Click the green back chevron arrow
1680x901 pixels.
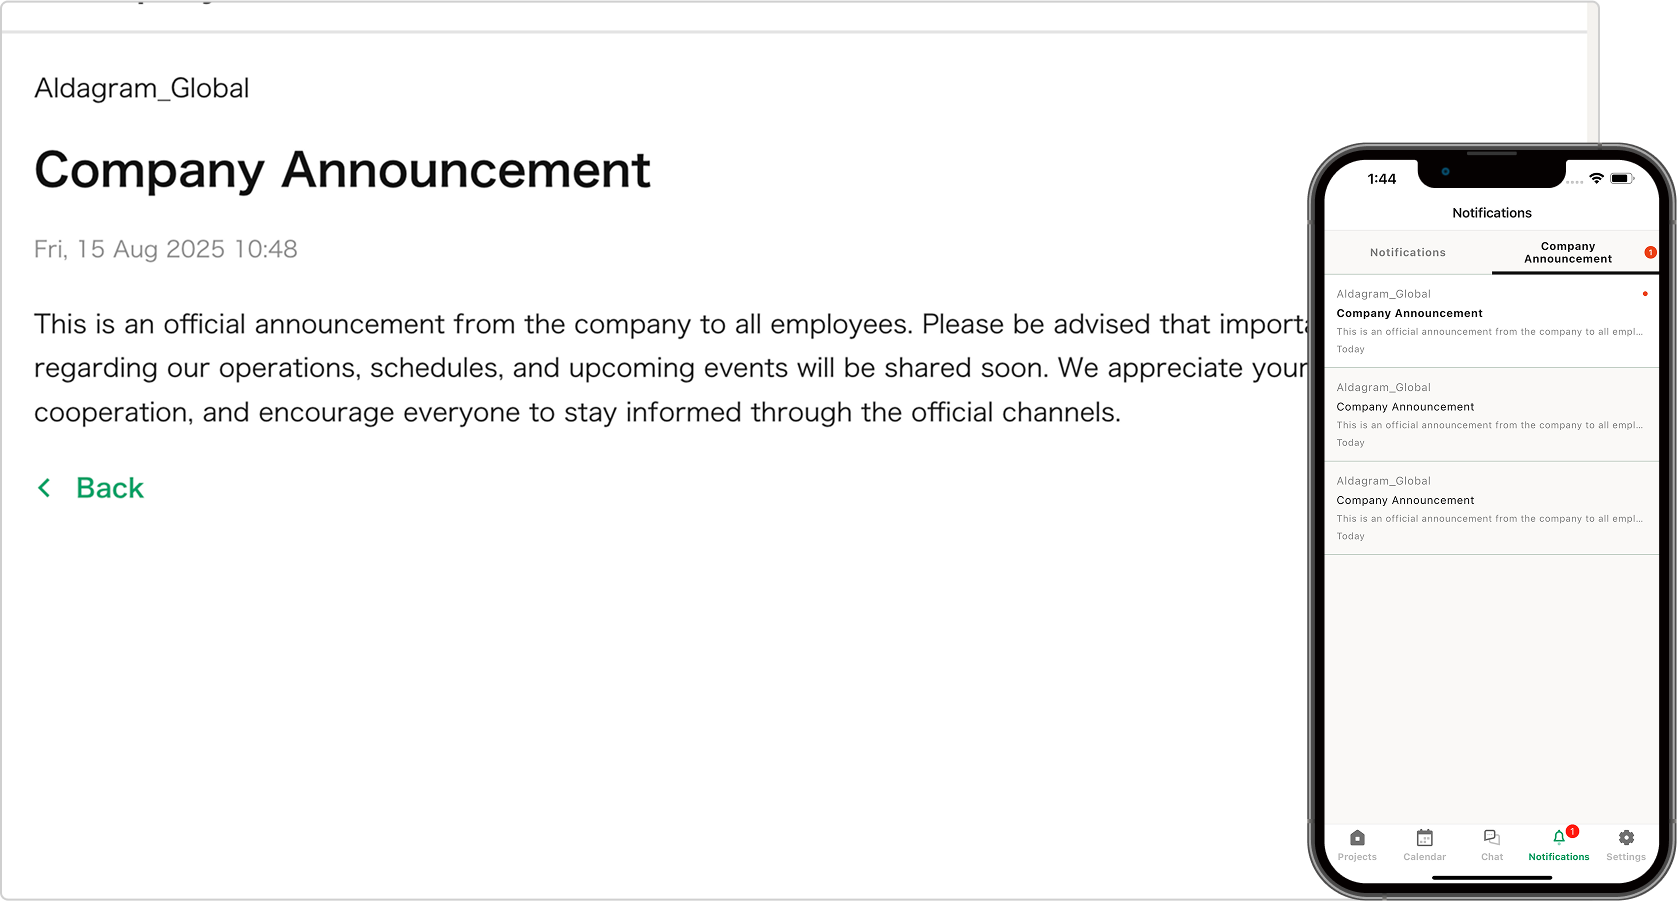(x=44, y=488)
